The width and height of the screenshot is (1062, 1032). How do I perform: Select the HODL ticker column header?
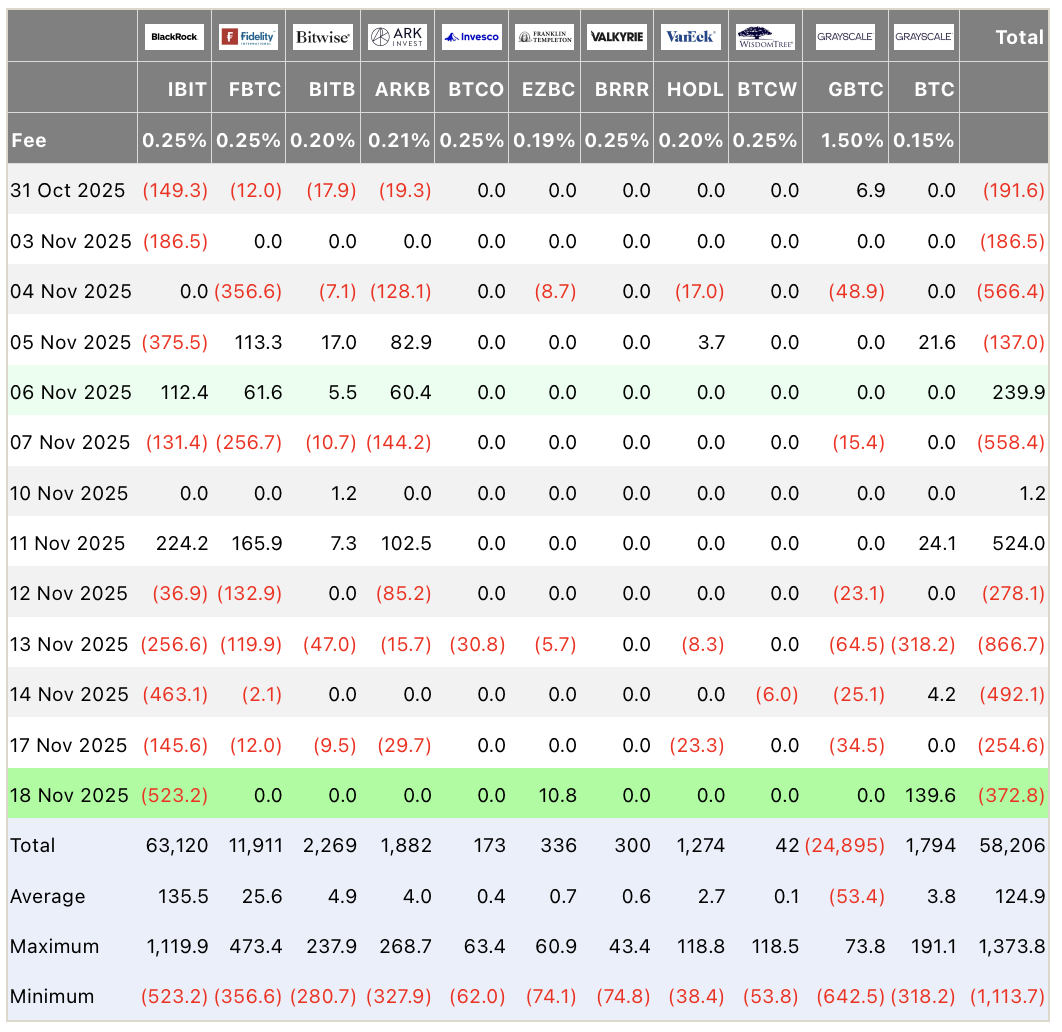[x=694, y=89]
